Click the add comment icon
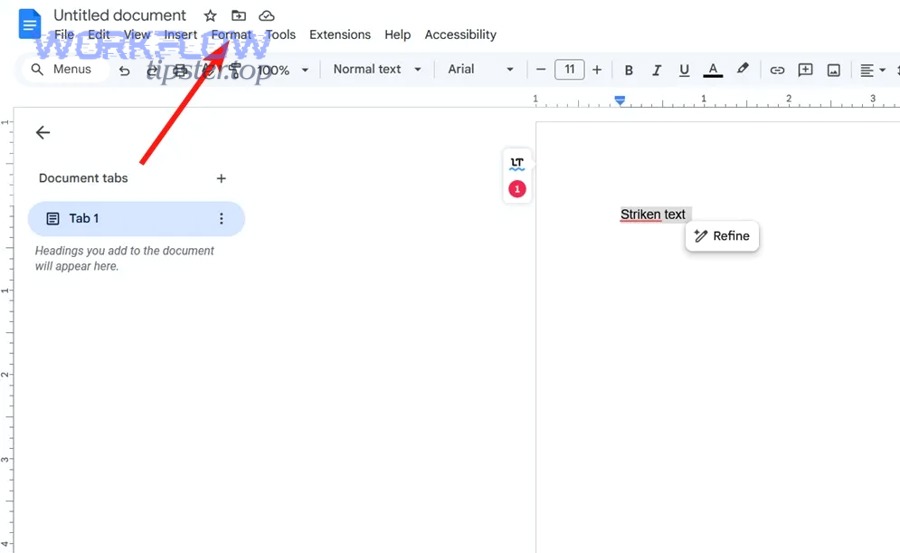Viewport: 900px width, 553px height. (x=805, y=70)
